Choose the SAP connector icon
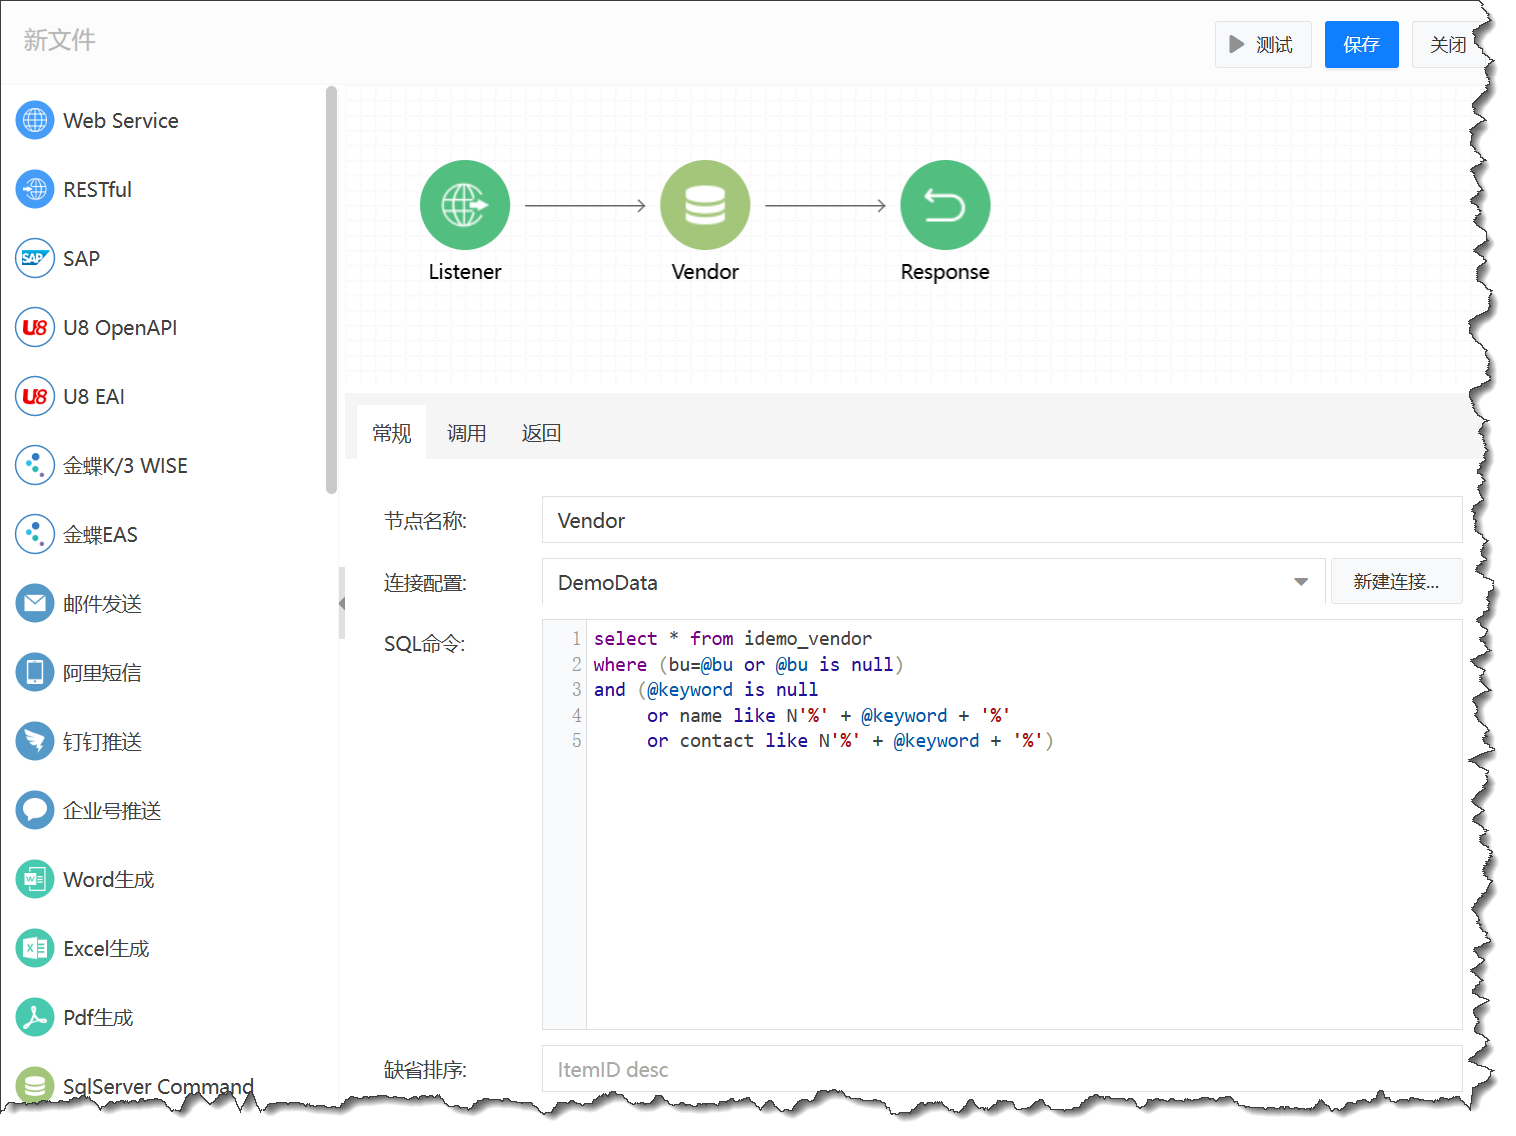Image resolution: width=1516 pixels, height=1136 pixels. pyautogui.click(x=35, y=259)
